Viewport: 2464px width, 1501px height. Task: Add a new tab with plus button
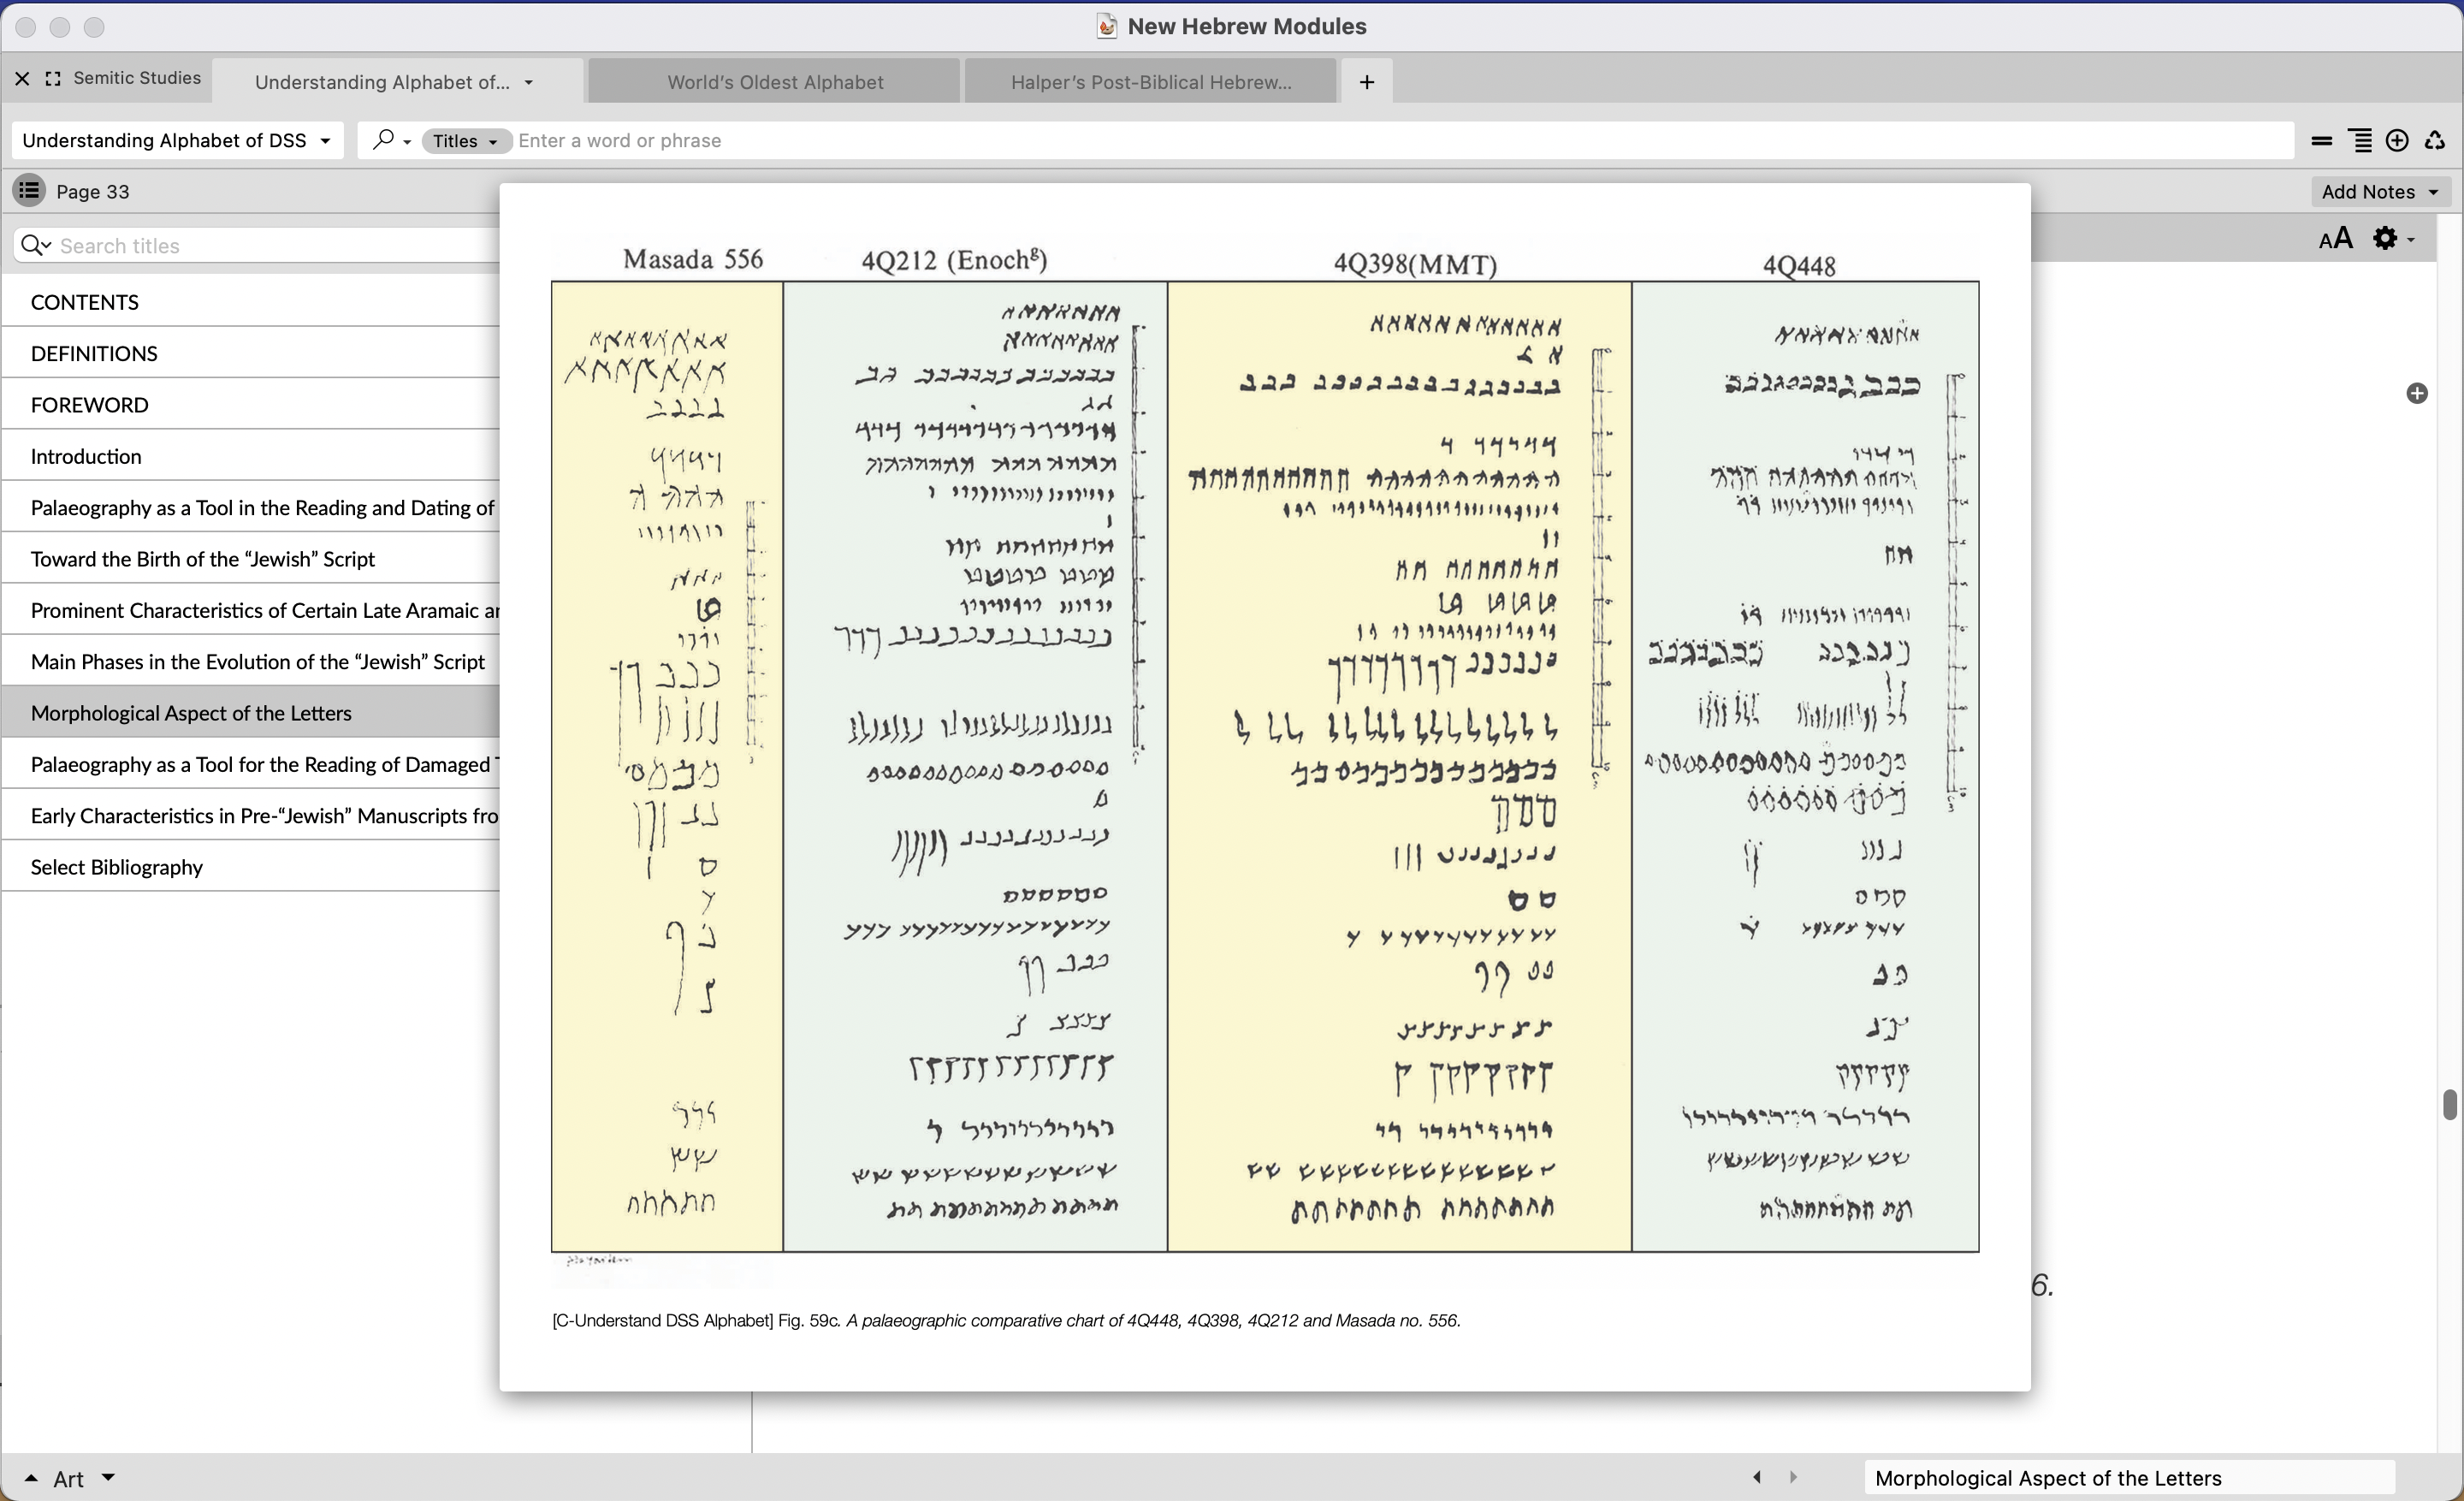point(1366,82)
